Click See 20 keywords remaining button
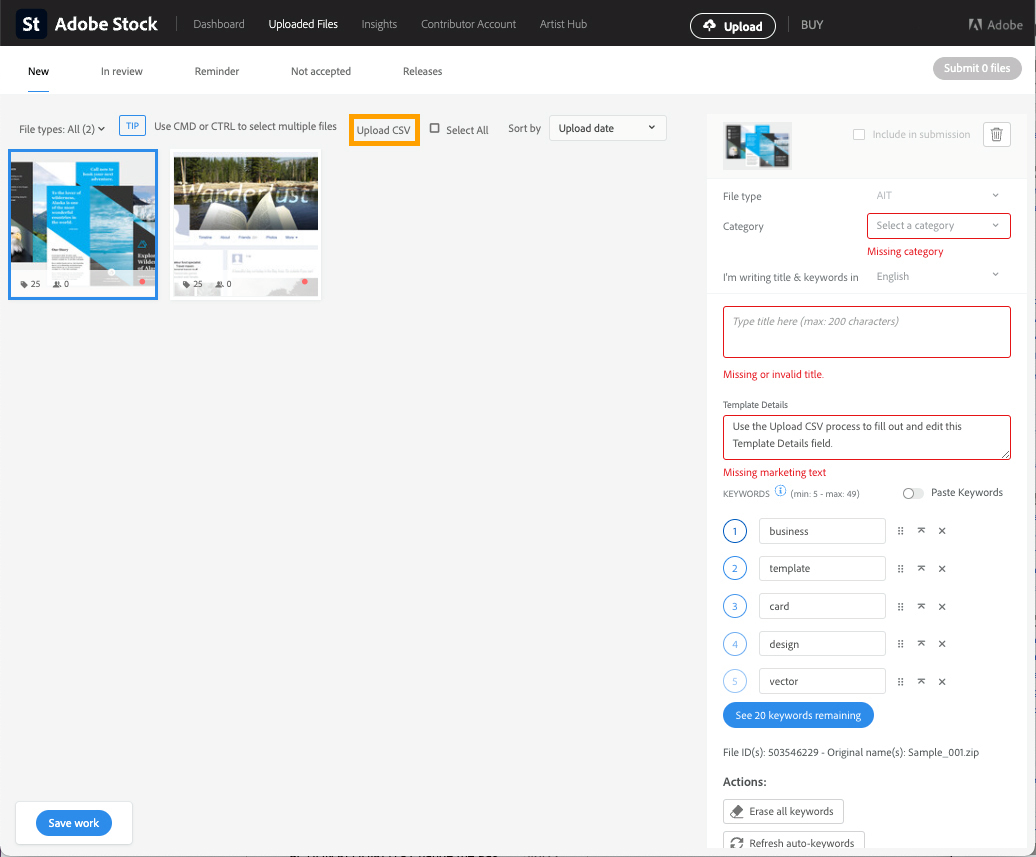The image size is (1036, 857). [798, 716]
